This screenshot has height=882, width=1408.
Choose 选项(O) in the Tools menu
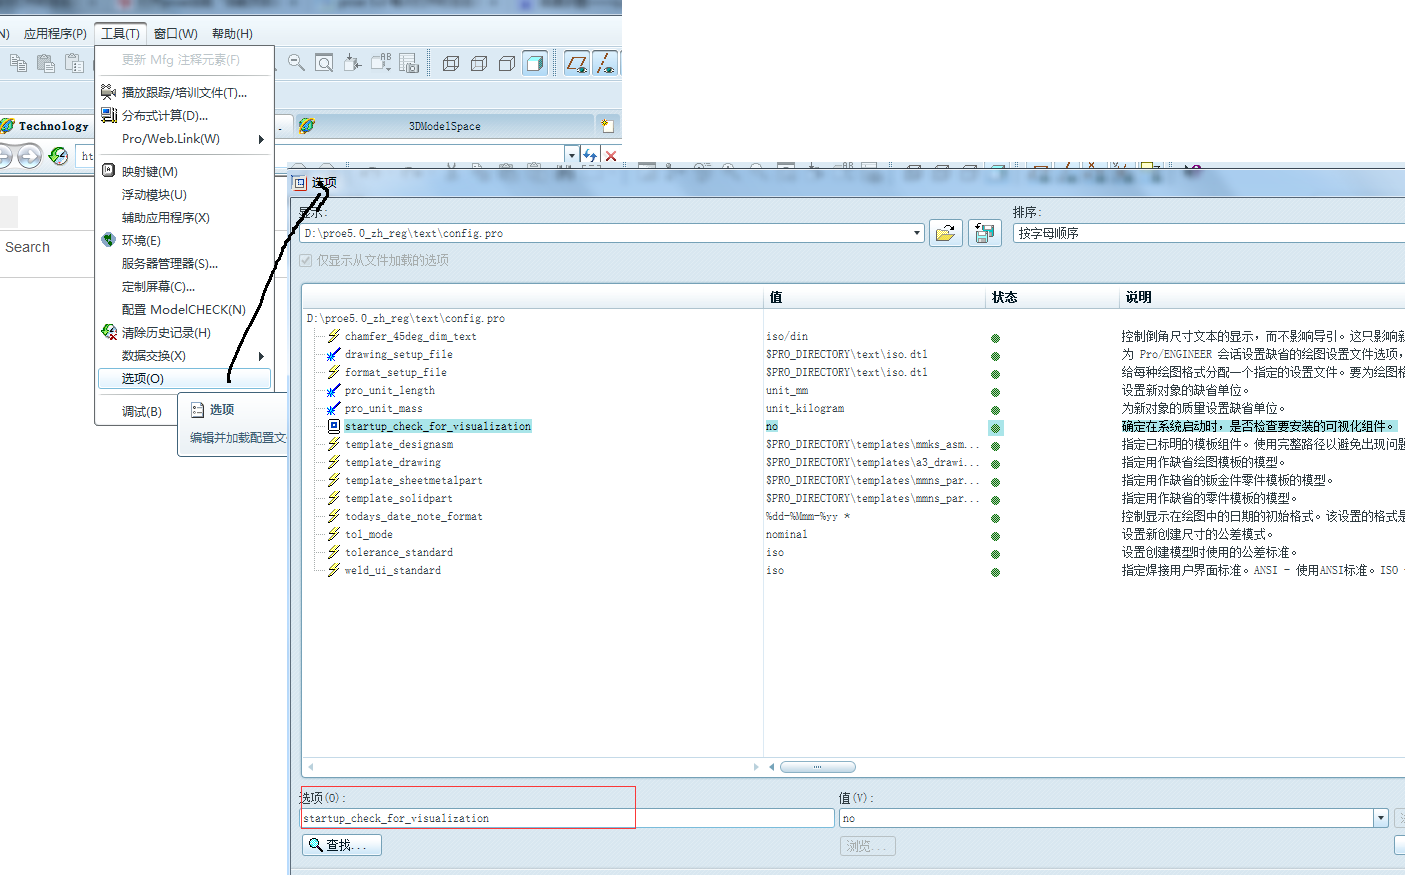click(x=184, y=379)
